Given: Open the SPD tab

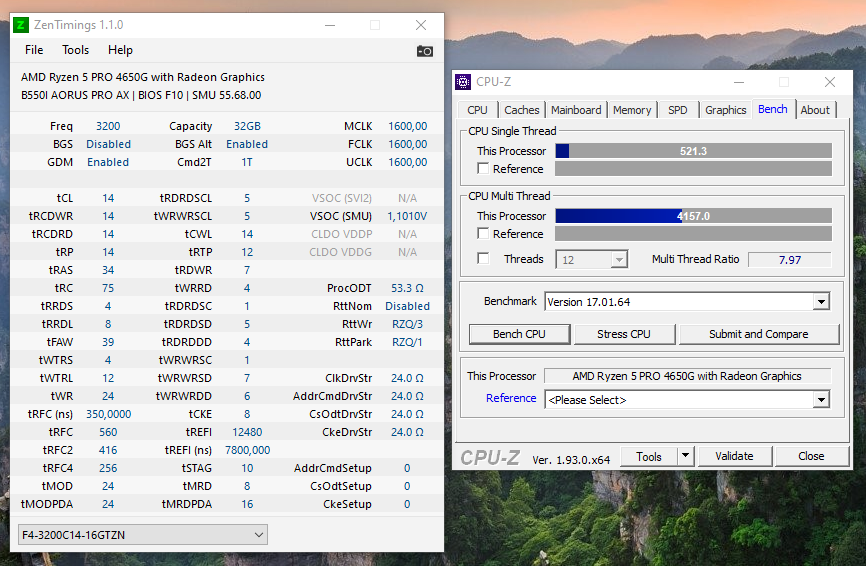Looking at the screenshot, I should click(678, 110).
